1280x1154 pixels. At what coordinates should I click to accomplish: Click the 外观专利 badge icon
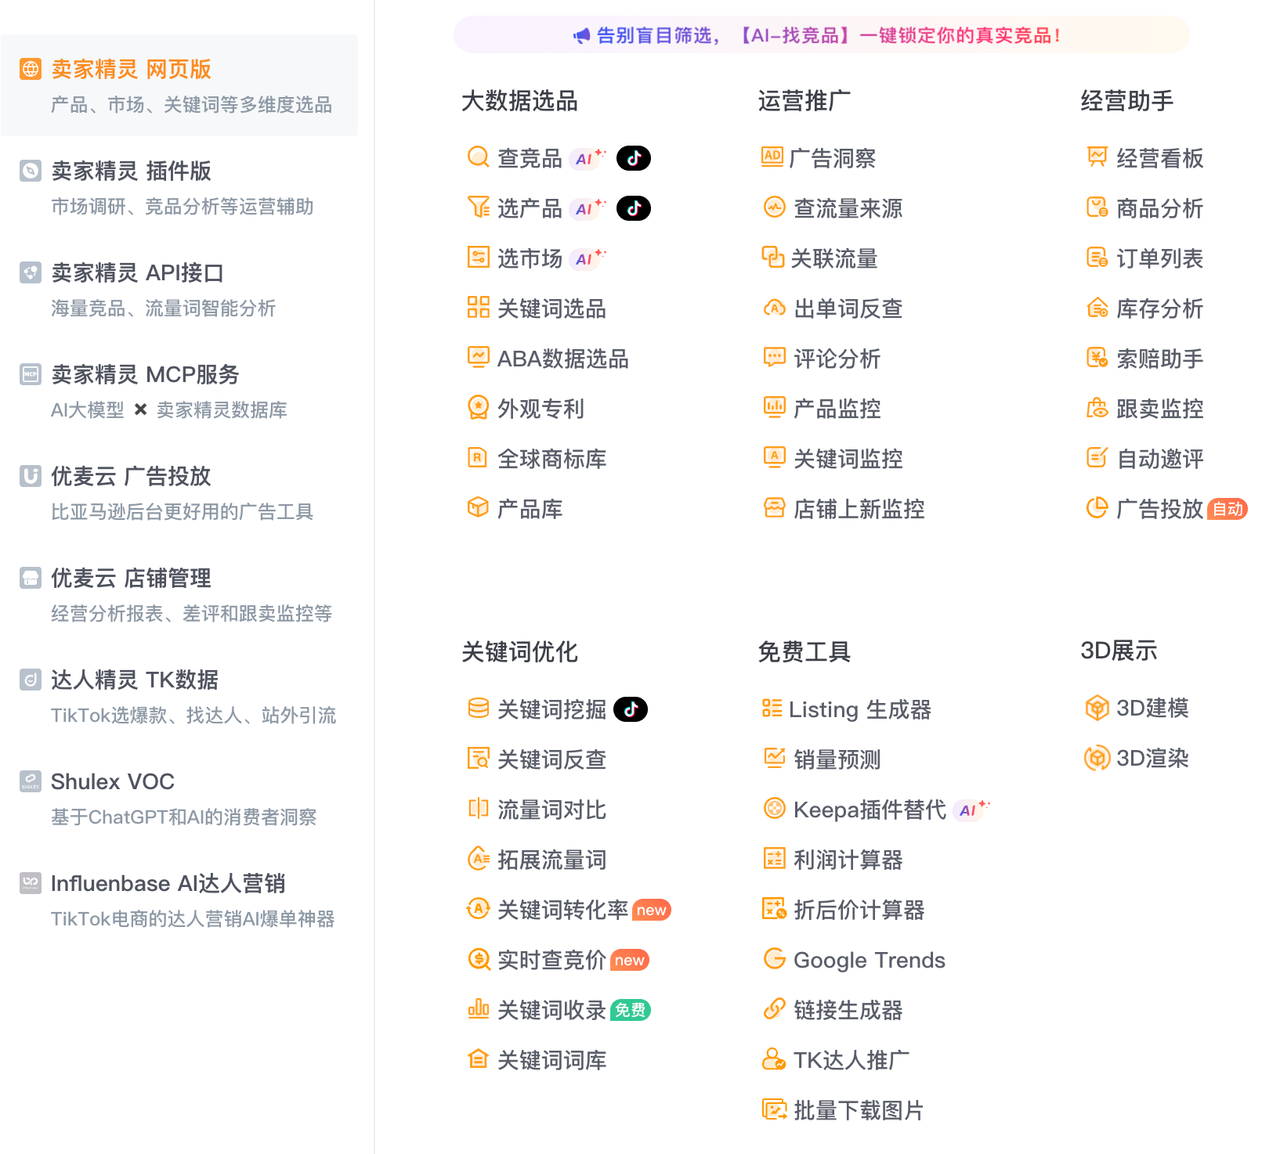tap(478, 408)
